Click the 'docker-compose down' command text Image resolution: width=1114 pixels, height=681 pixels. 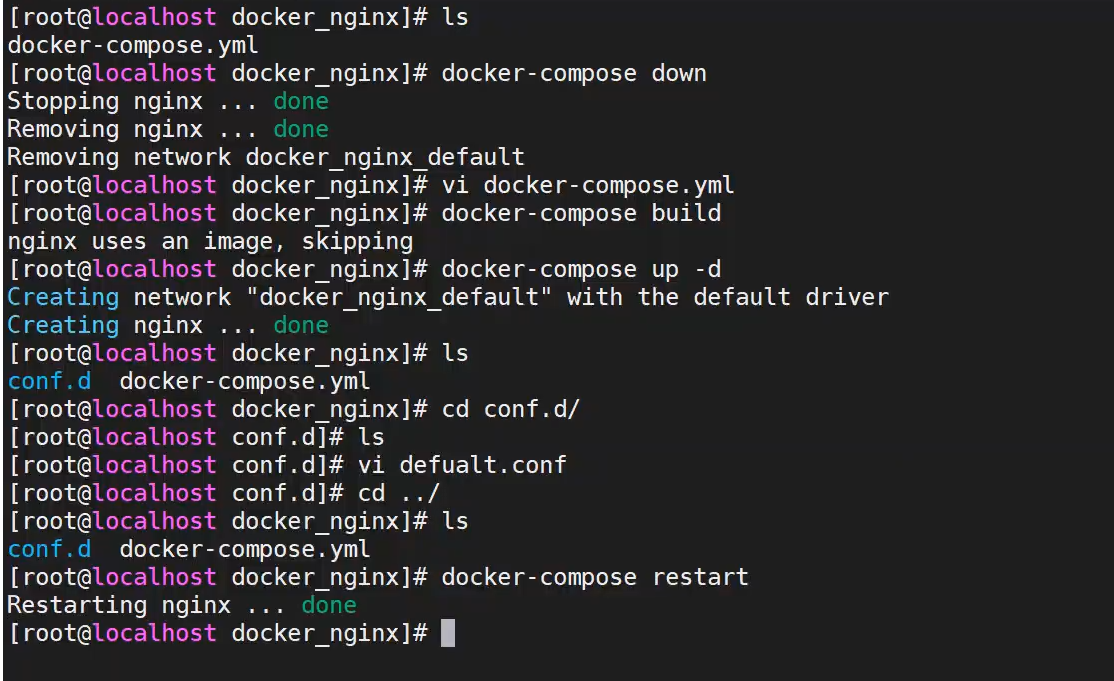[573, 73]
